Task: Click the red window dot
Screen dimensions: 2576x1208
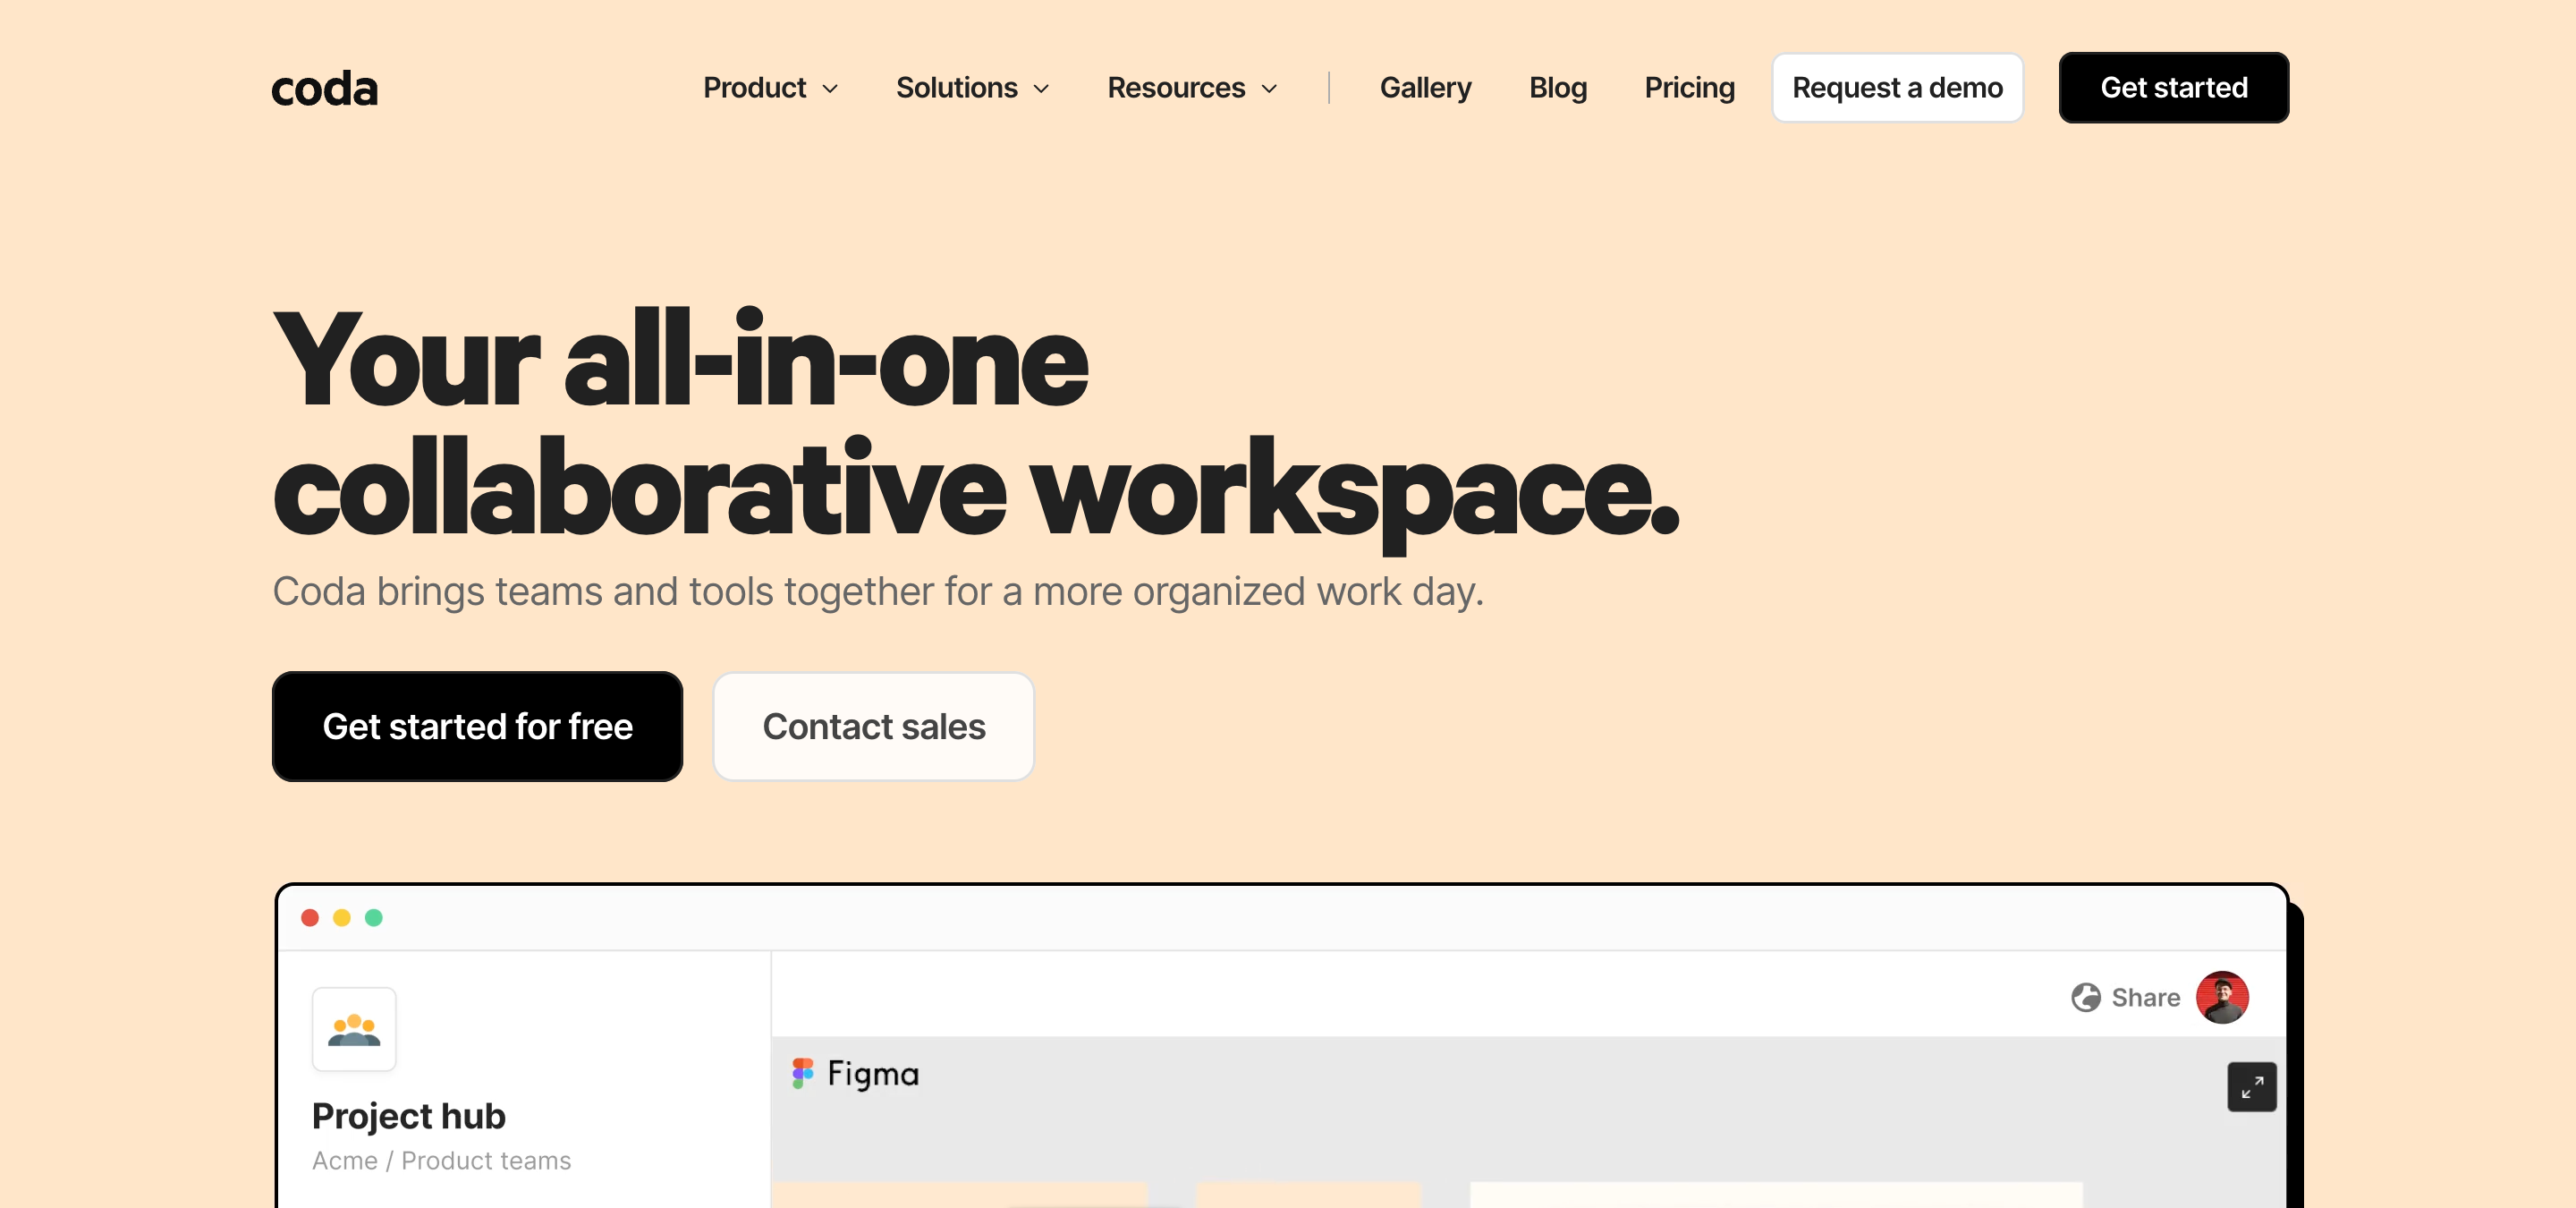Action: tap(310, 918)
